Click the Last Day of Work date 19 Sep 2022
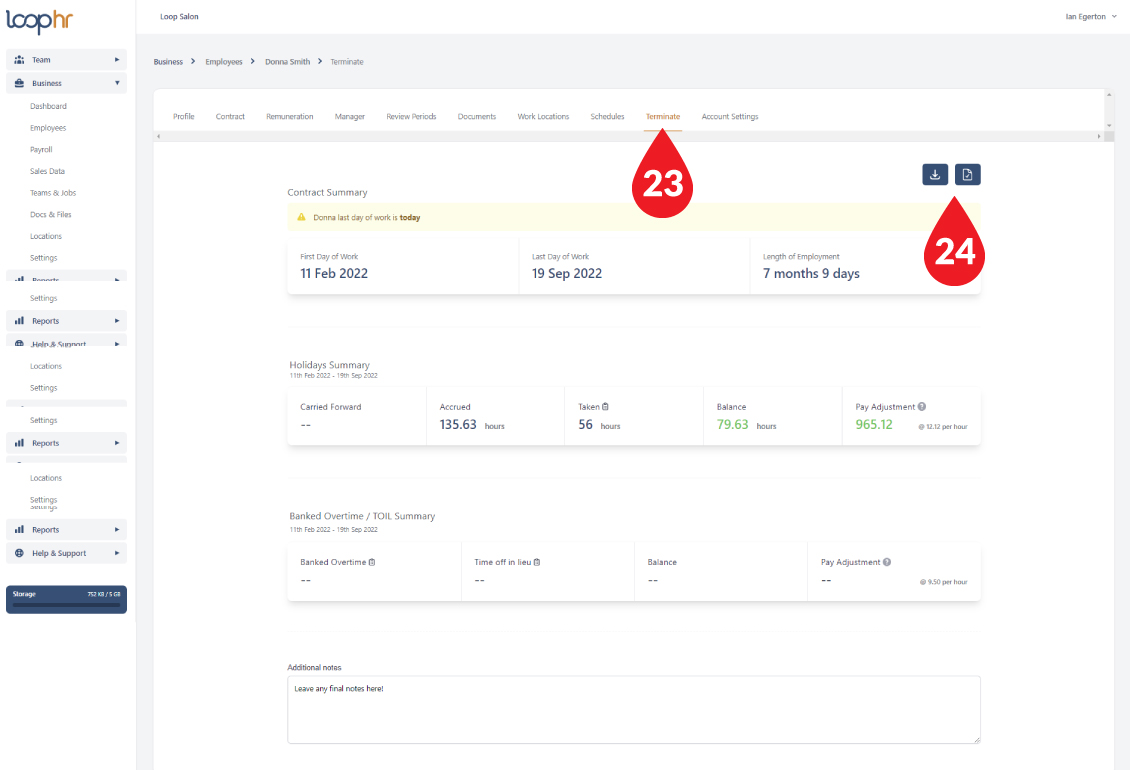 click(x=566, y=273)
